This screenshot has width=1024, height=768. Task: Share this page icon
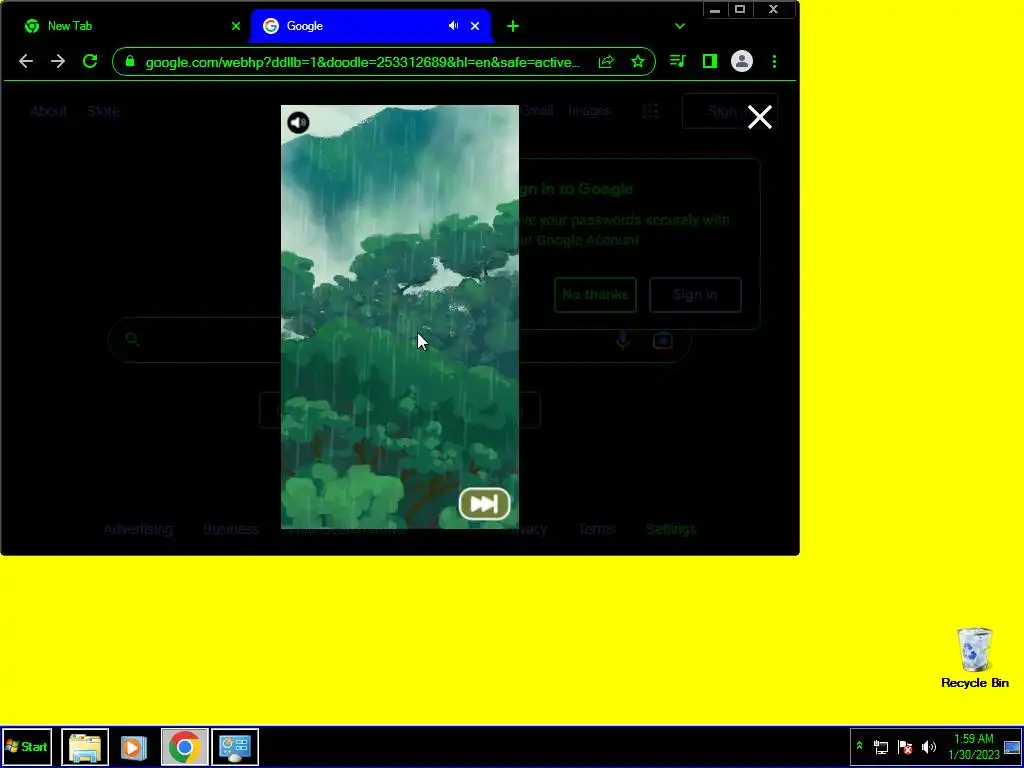click(606, 62)
